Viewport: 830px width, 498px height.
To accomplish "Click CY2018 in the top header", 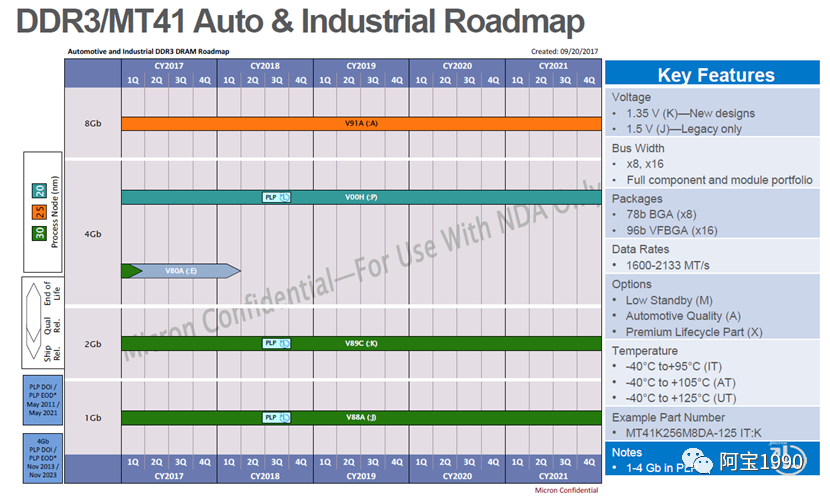I will point(265,66).
